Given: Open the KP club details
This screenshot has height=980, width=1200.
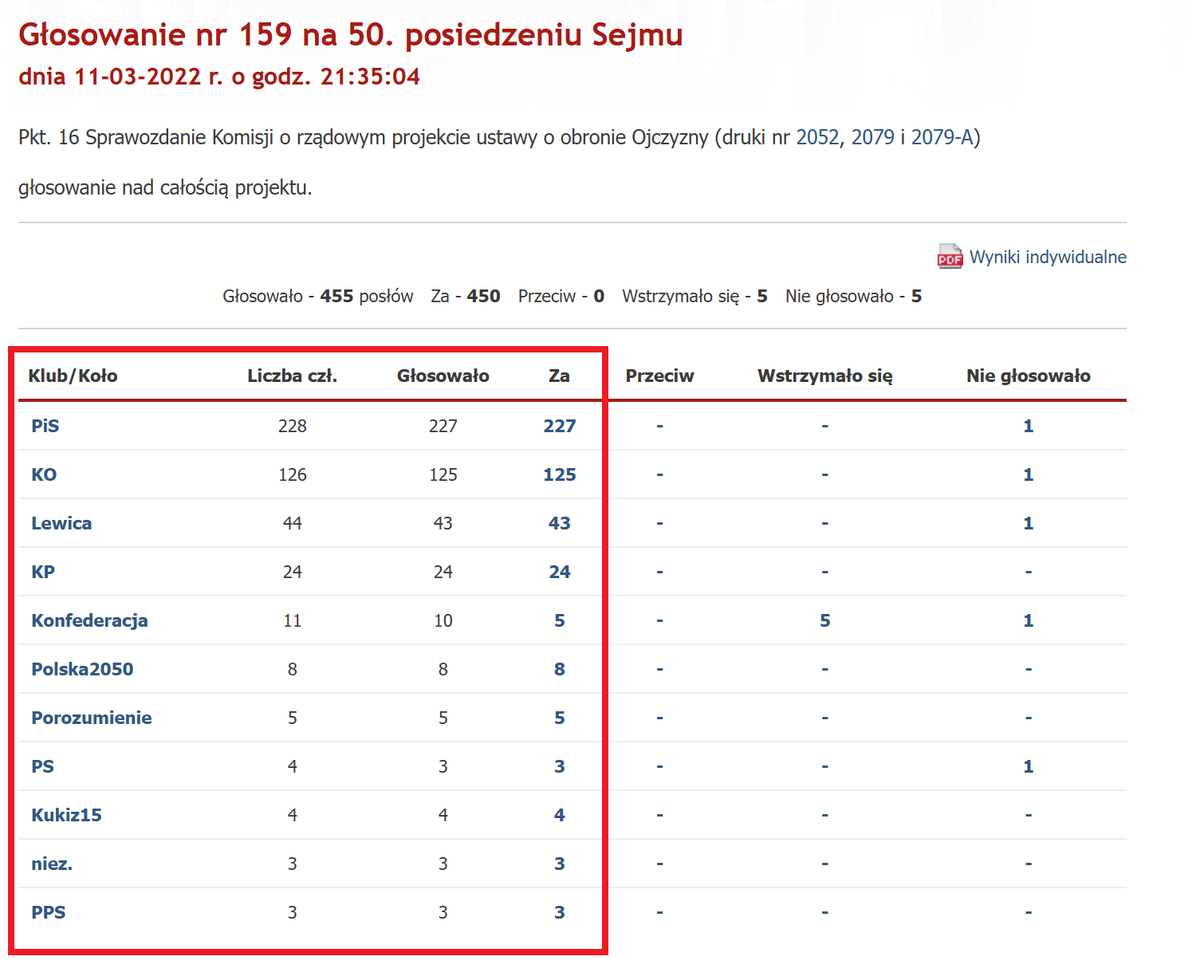Looking at the screenshot, I should tap(43, 571).
